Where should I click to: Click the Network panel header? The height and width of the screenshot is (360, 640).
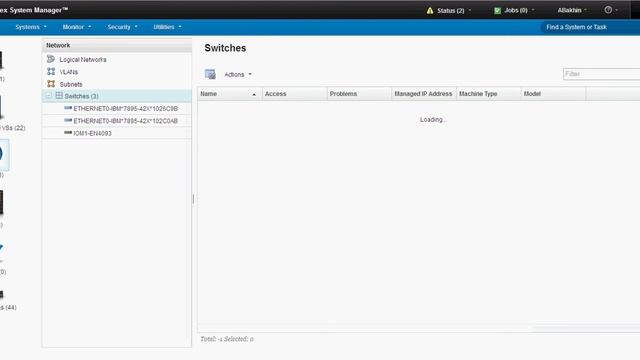(x=117, y=45)
